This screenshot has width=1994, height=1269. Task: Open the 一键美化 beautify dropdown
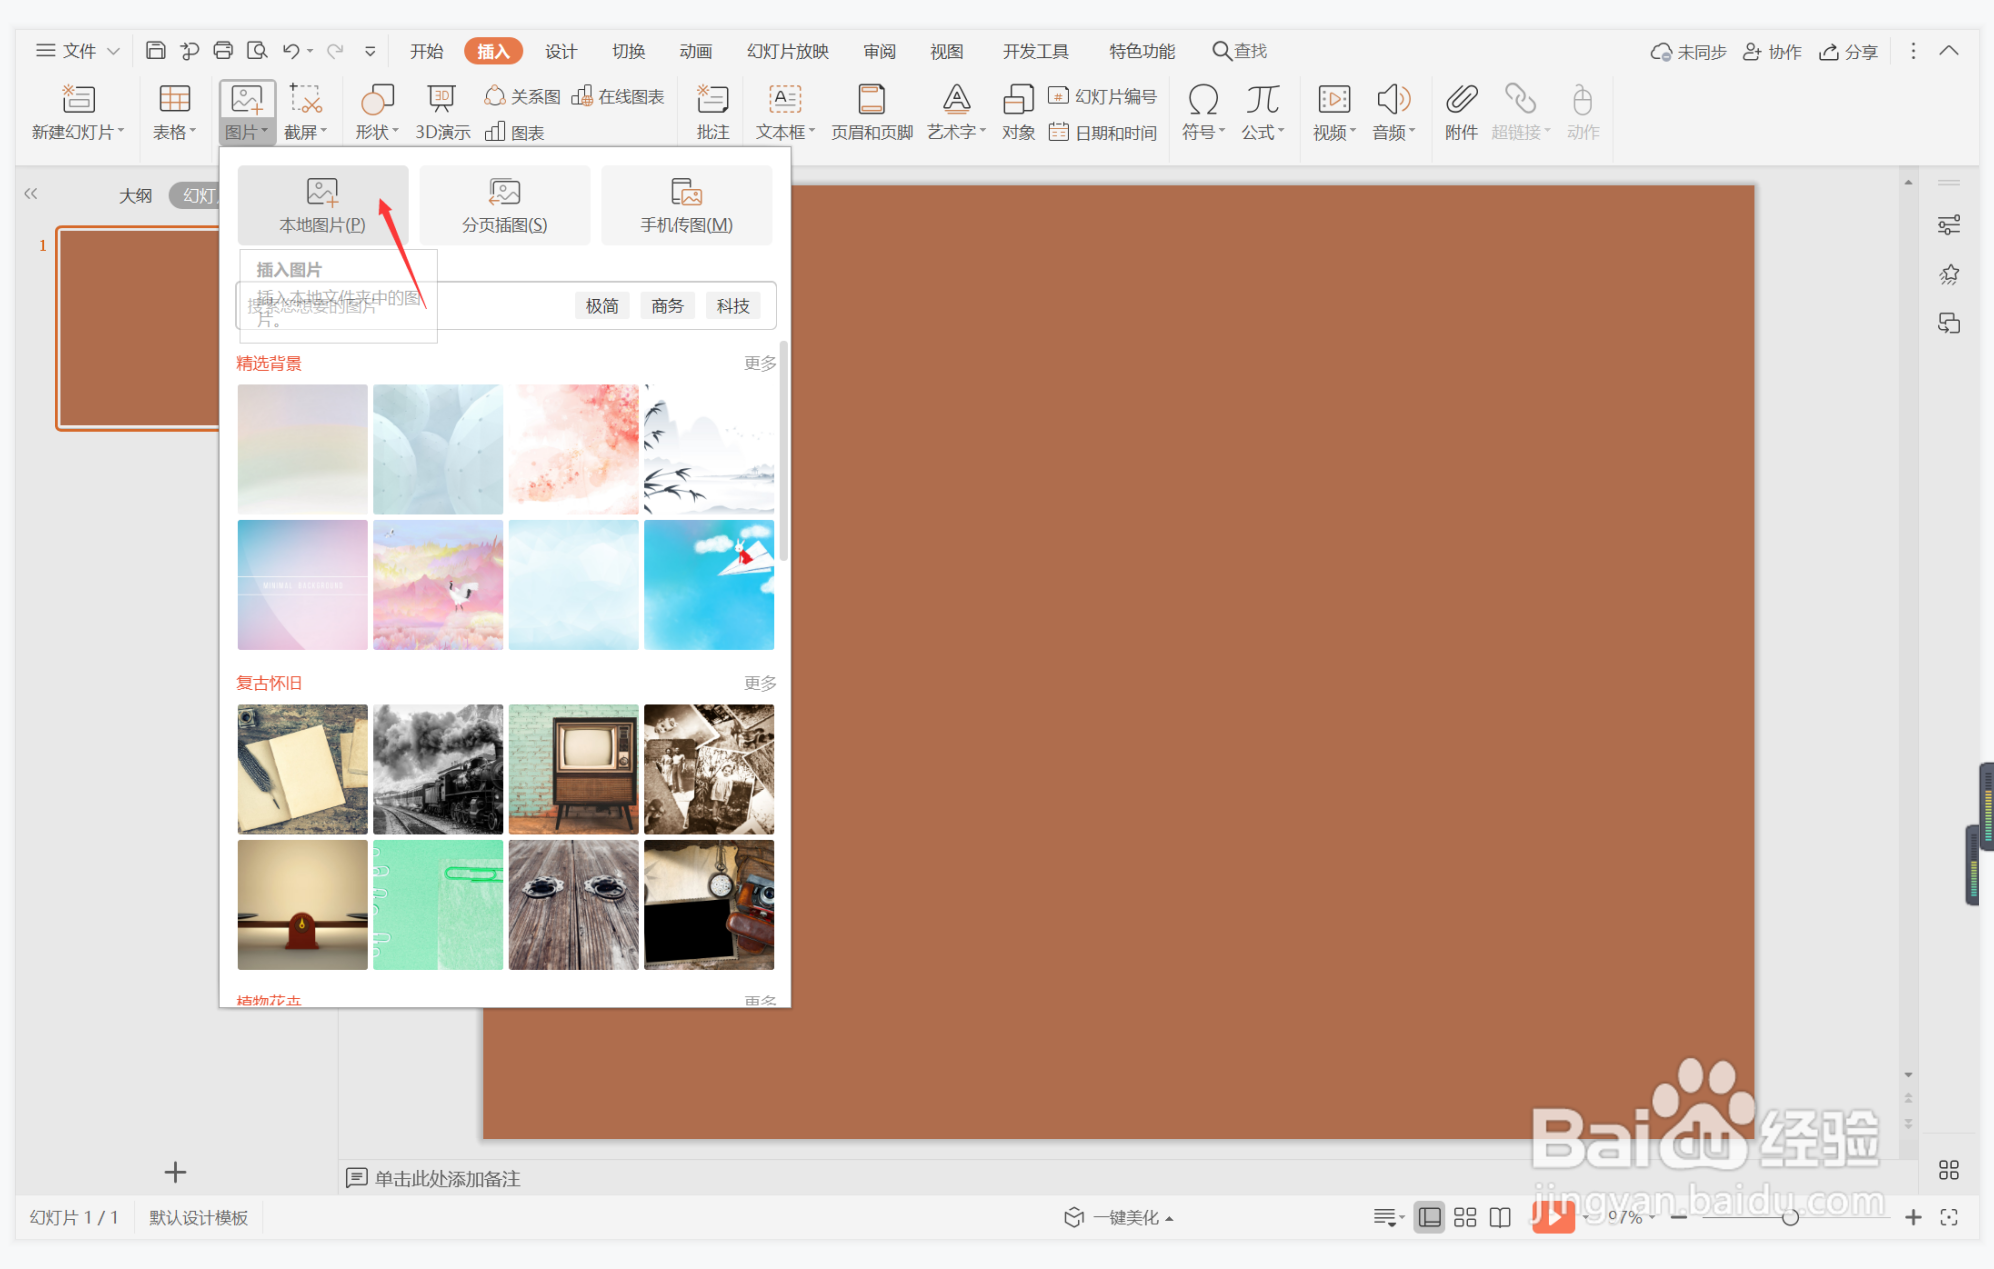click(1119, 1217)
